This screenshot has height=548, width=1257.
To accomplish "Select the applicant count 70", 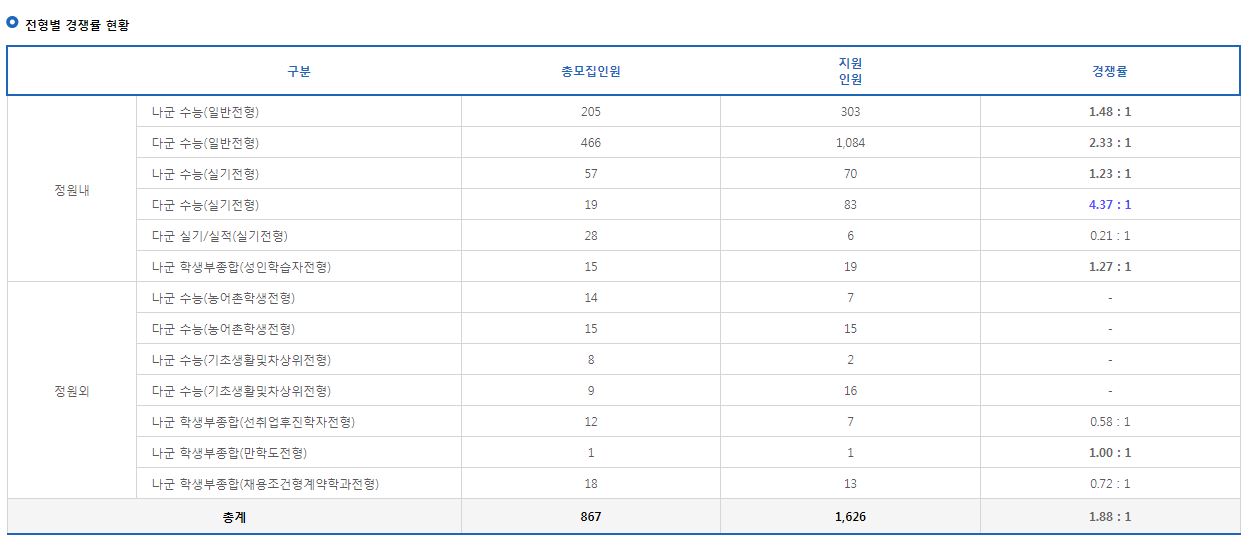I will pyautogui.click(x=850, y=174).
